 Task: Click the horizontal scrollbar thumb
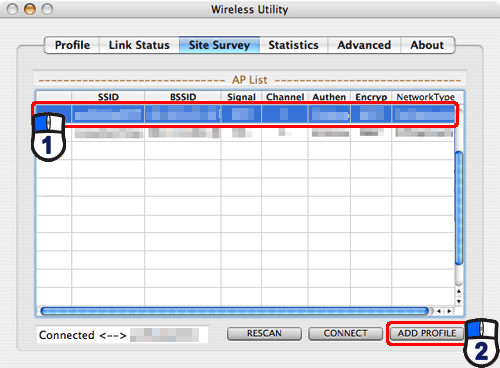pos(235,311)
